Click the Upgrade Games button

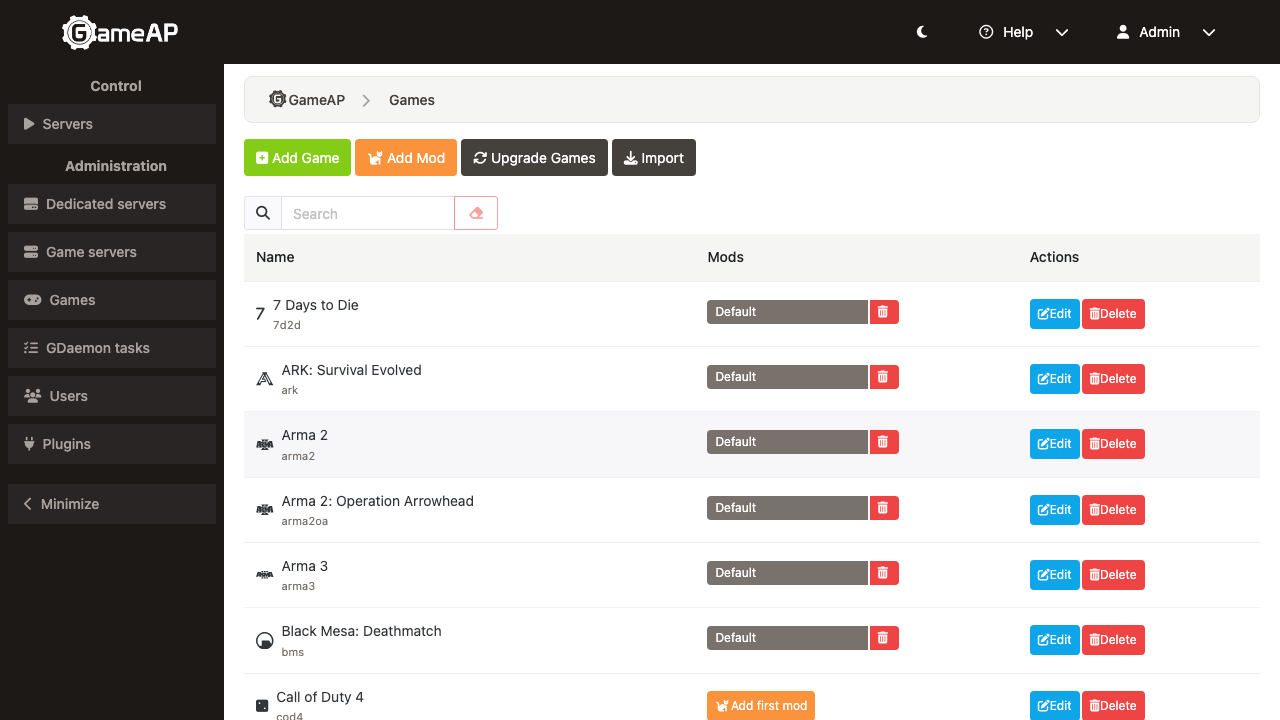534,158
